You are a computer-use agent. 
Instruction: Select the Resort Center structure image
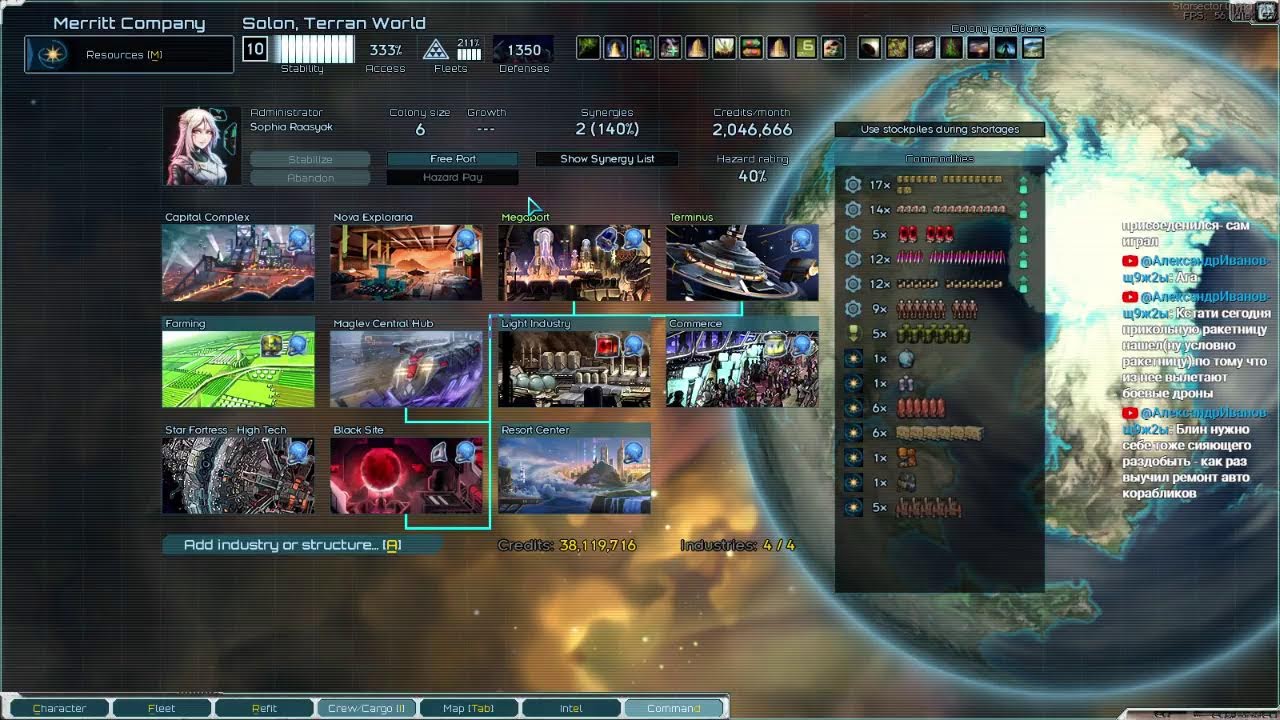point(574,475)
